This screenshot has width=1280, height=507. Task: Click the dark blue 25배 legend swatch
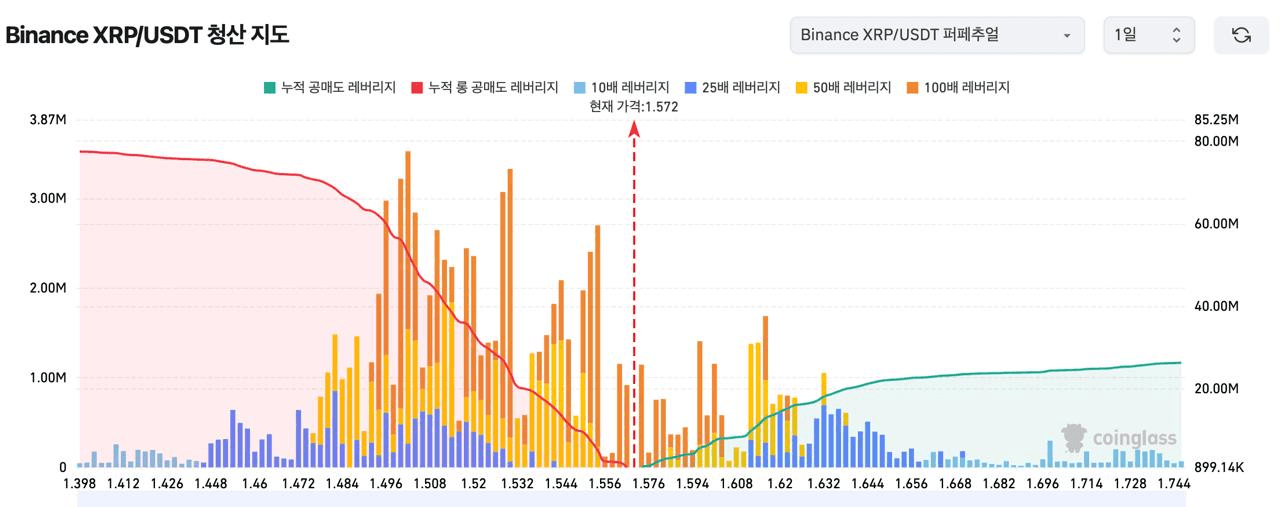point(692,87)
